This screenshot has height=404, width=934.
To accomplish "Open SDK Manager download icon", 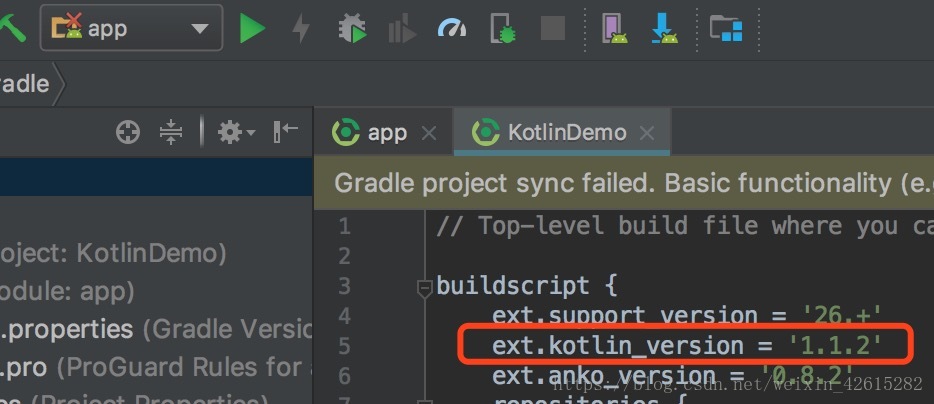I will [x=664, y=29].
